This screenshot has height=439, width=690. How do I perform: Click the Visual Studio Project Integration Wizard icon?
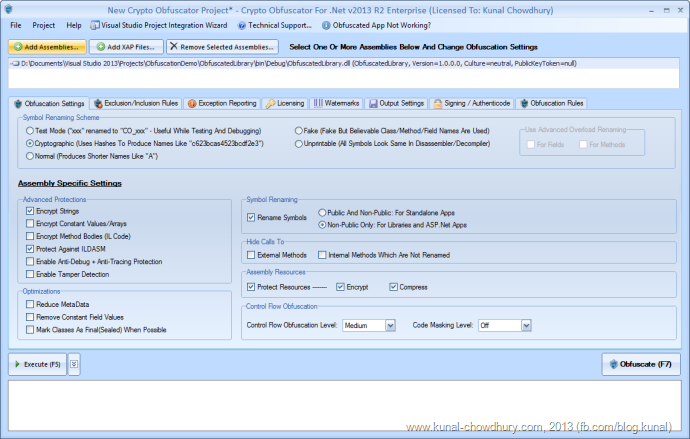pyautogui.click(x=95, y=26)
